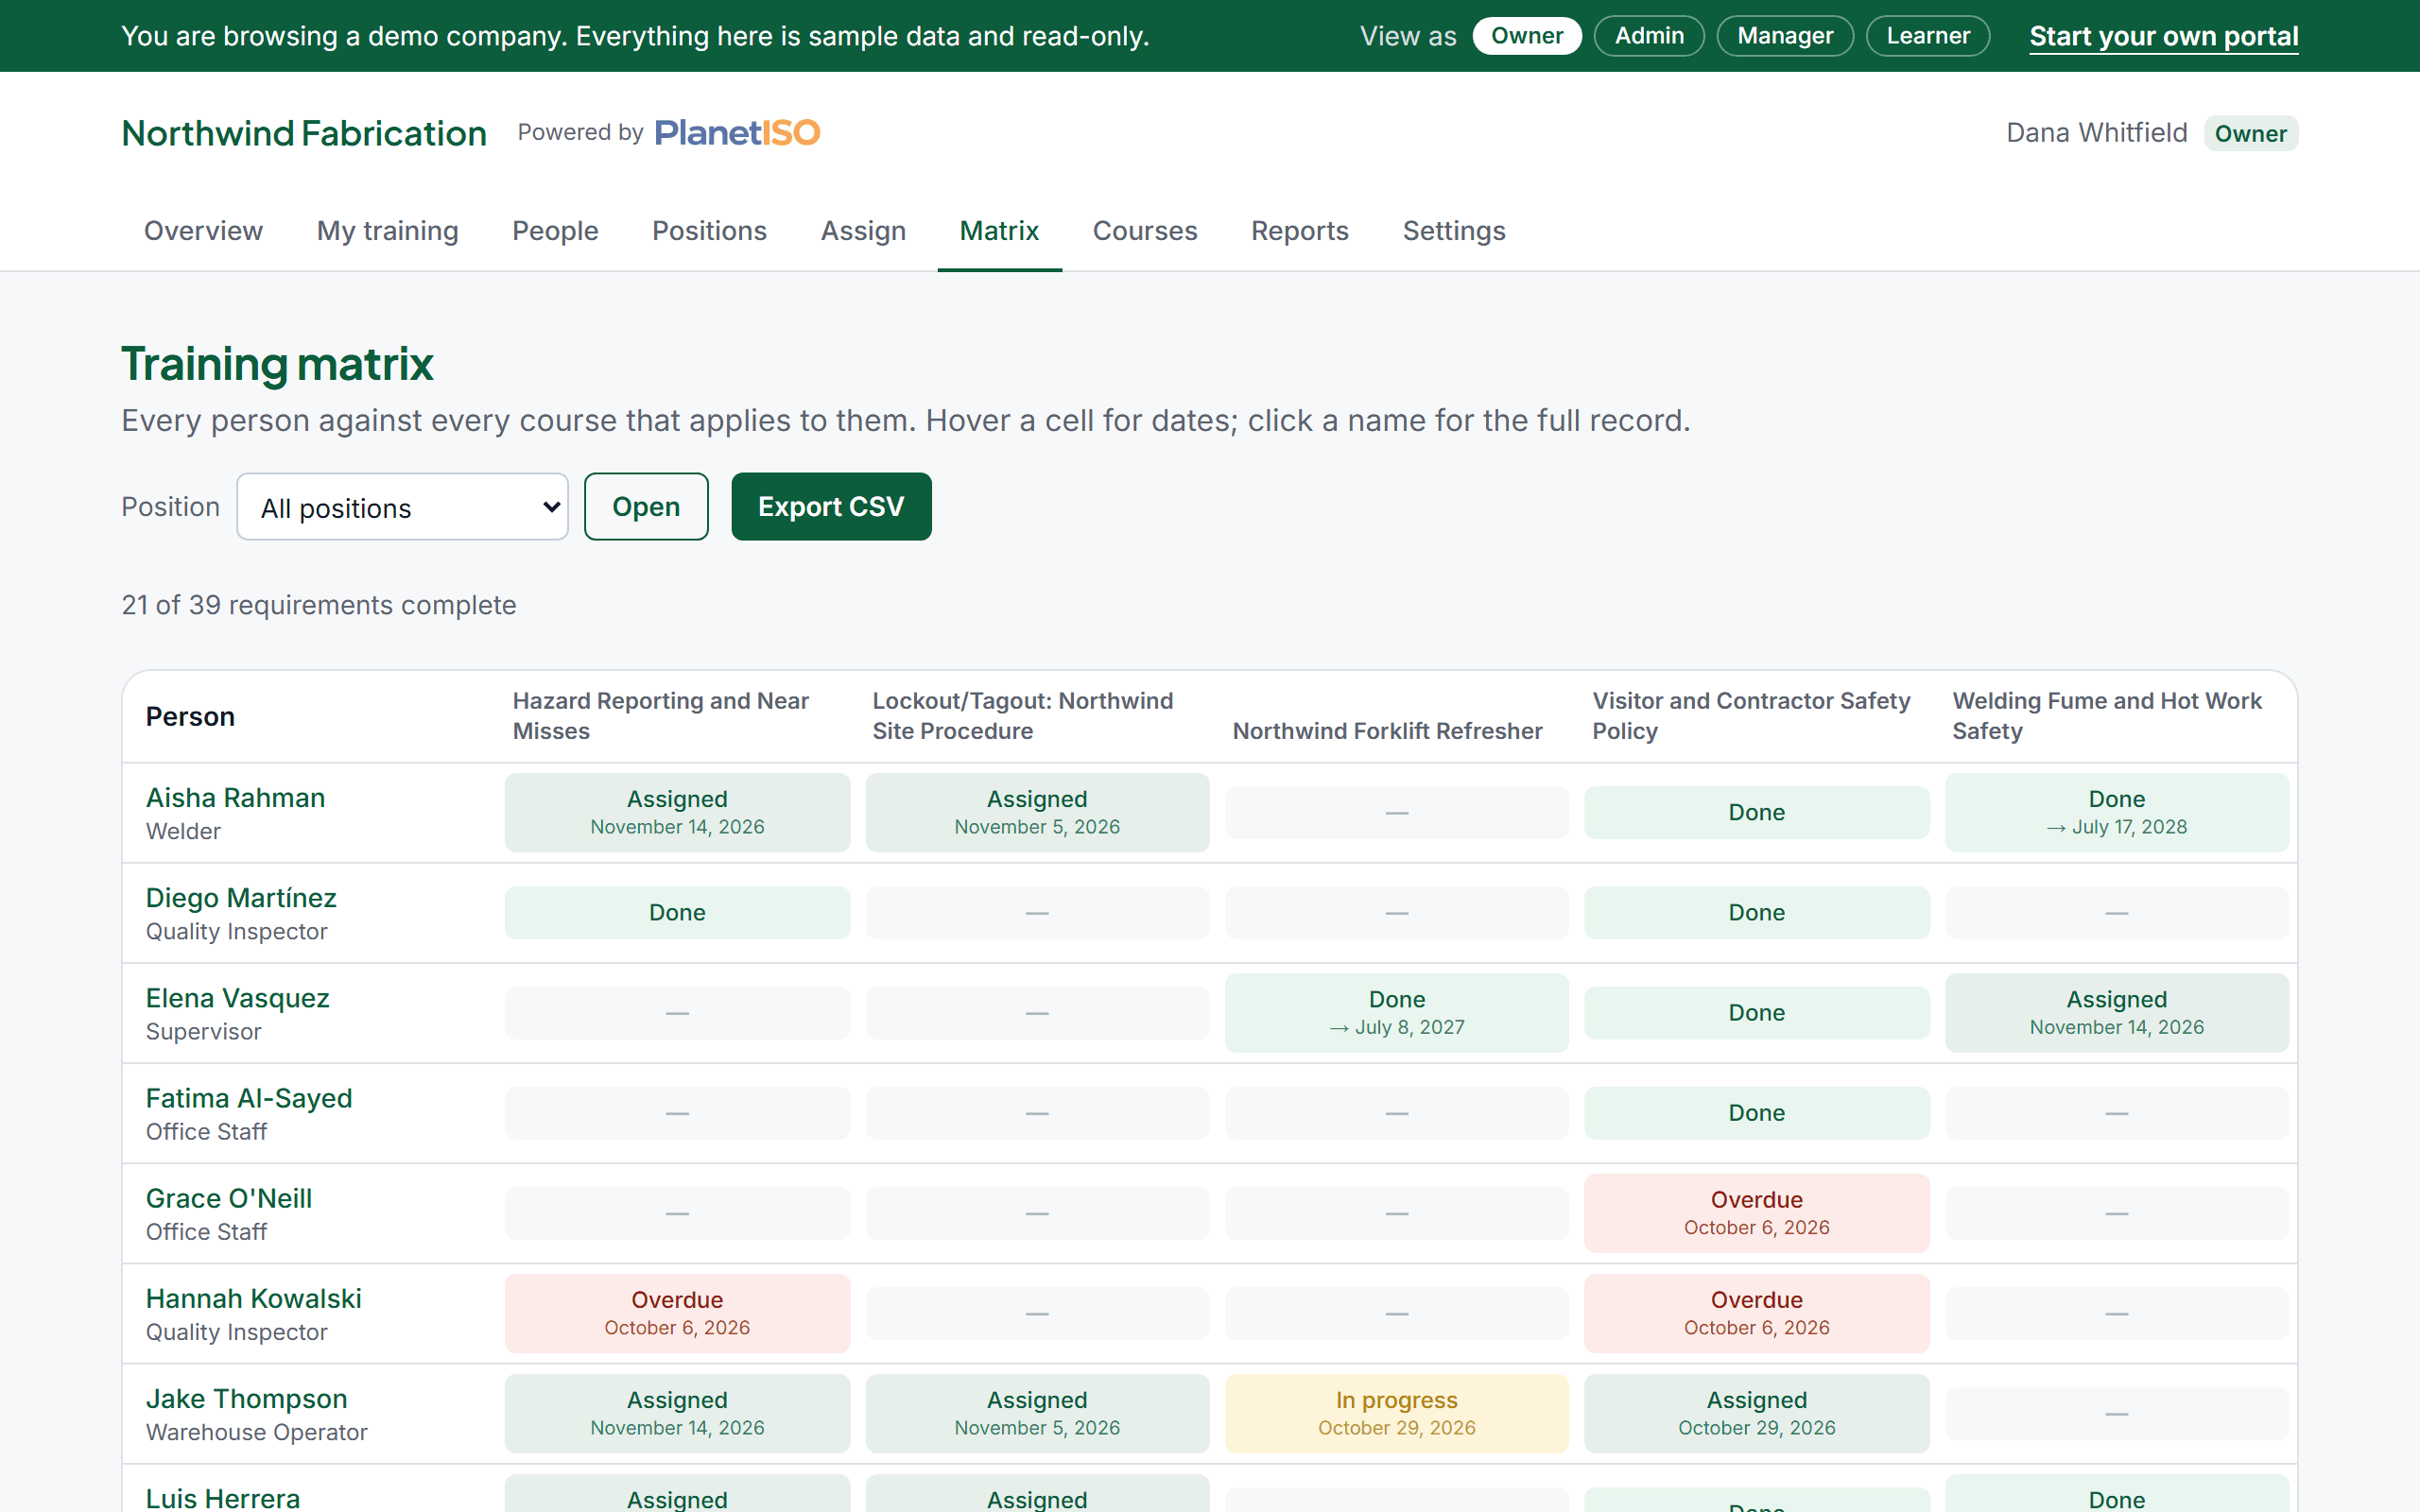Open the People tab
Image resolution: width=2420 pixels, height=1512 pixels.
(555, 231)
